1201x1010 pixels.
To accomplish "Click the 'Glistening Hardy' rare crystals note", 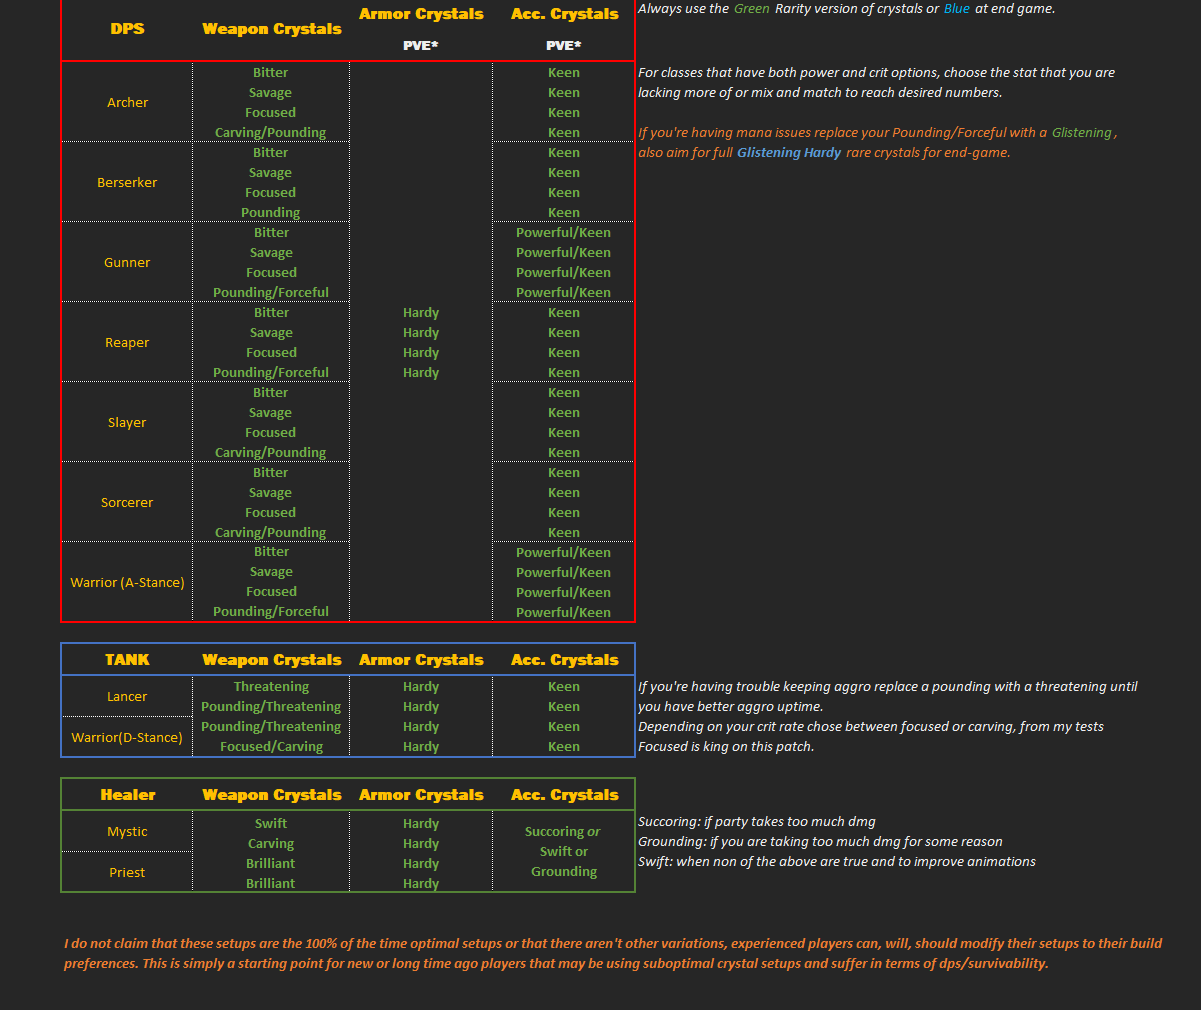I will [824, 152].
